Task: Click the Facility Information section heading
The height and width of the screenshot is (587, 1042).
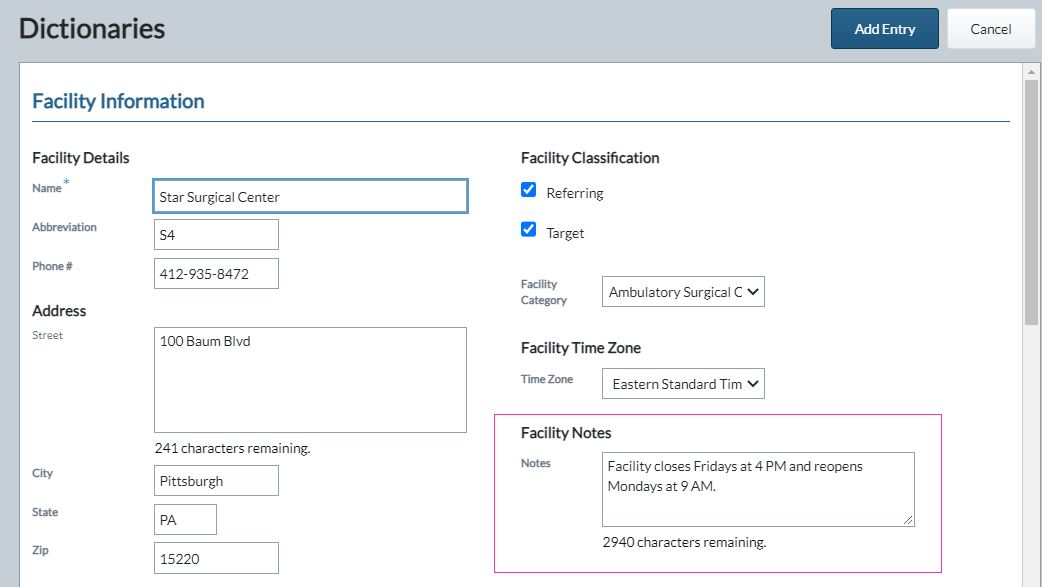Action: tap(118, 101)
